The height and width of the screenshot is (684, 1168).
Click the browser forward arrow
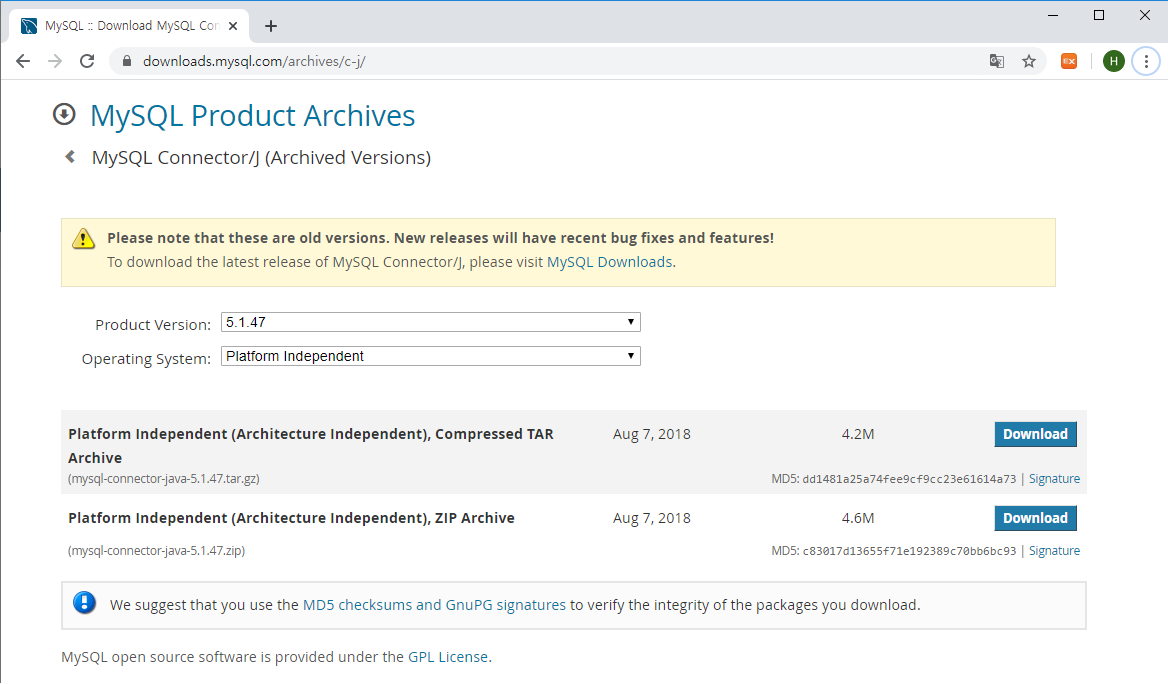[x=55, y=61]
